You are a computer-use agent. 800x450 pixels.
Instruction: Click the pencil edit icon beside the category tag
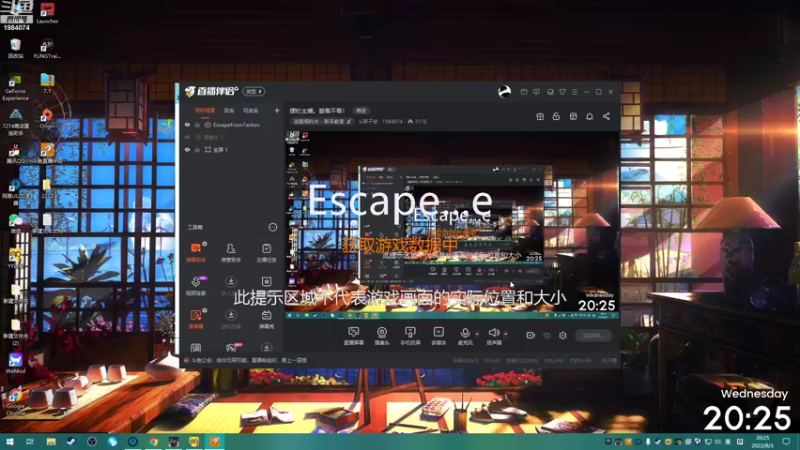pyautogui.click(x=349, y=121)
